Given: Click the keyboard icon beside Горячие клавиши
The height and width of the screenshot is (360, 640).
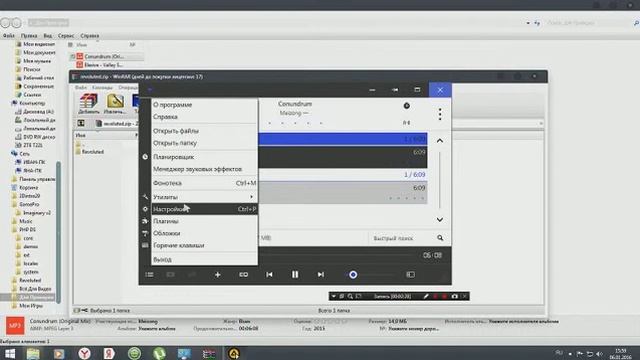Looking at the screenshot, I should click(x=145, y=245).
